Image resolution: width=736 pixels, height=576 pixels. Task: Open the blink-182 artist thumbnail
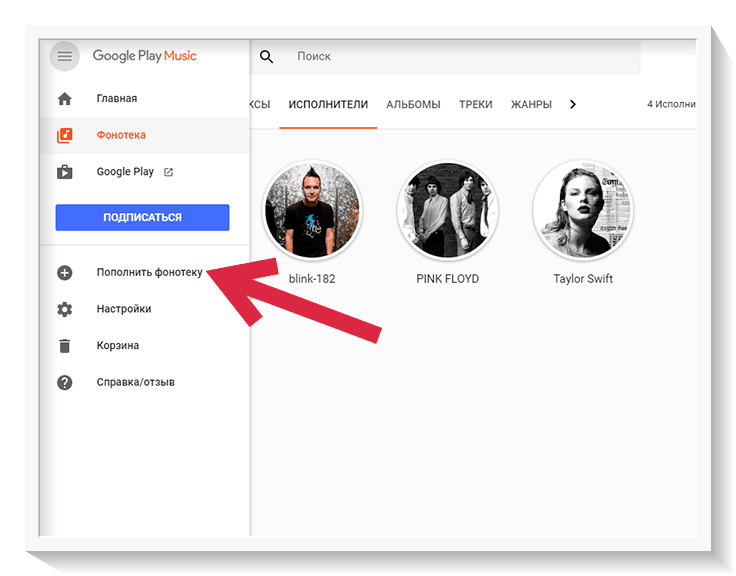click(312, 210)
